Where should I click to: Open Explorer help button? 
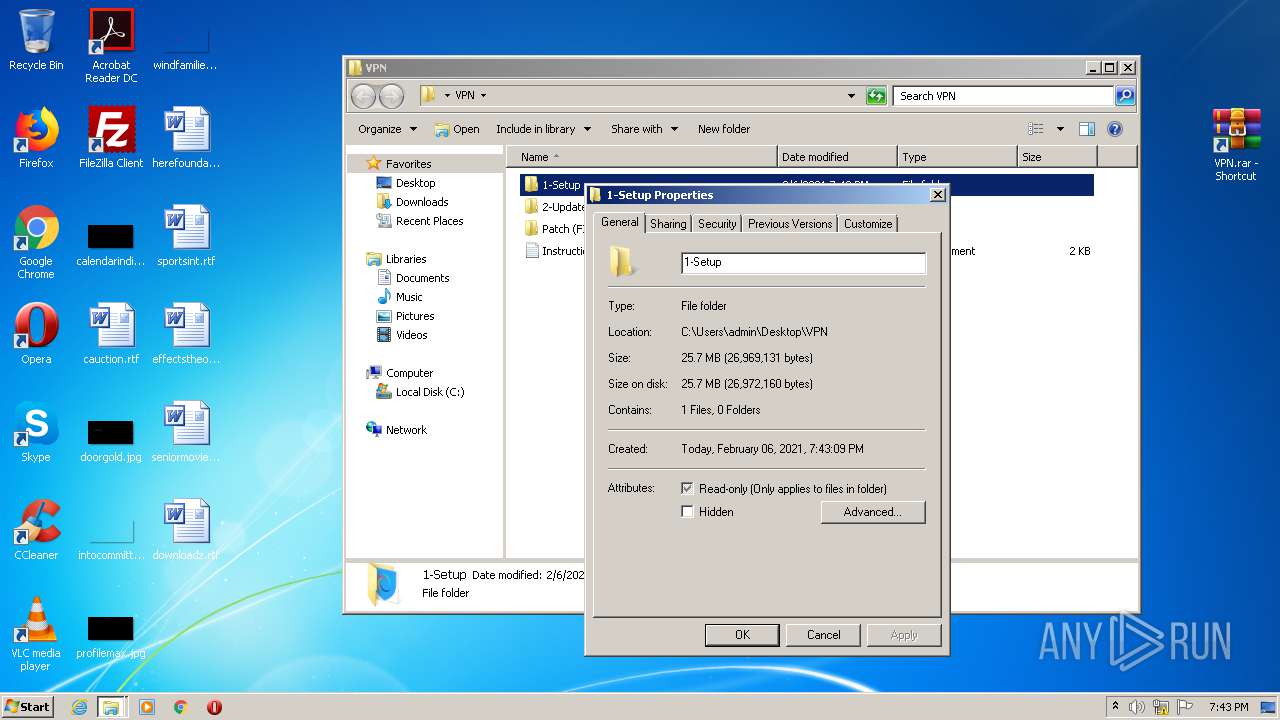pos(1115,129)
